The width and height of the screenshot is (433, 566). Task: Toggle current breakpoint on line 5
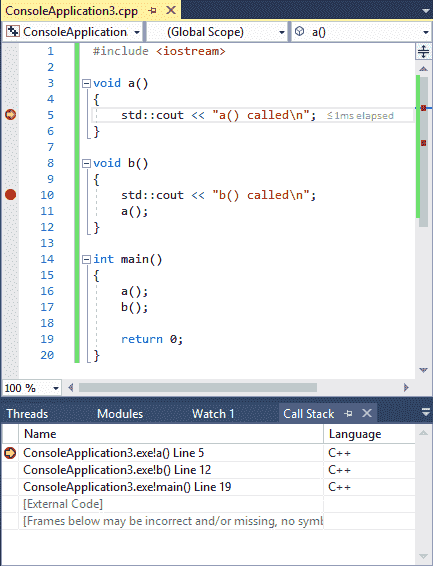(x=10, y=115)
